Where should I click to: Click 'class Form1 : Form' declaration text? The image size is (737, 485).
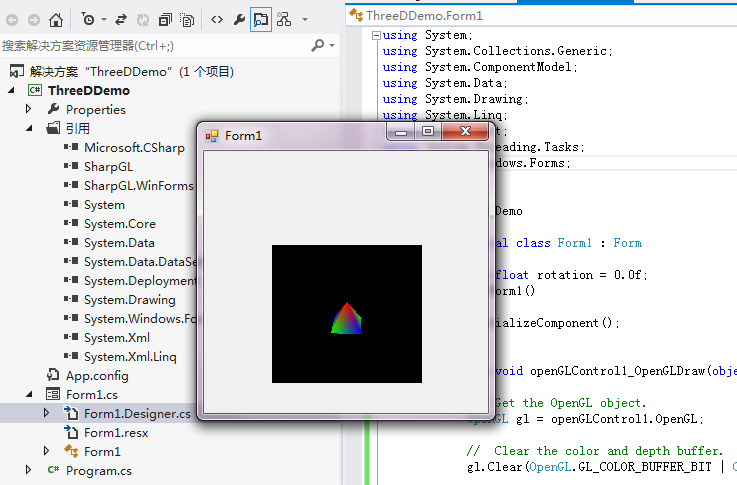coord(579,243)
